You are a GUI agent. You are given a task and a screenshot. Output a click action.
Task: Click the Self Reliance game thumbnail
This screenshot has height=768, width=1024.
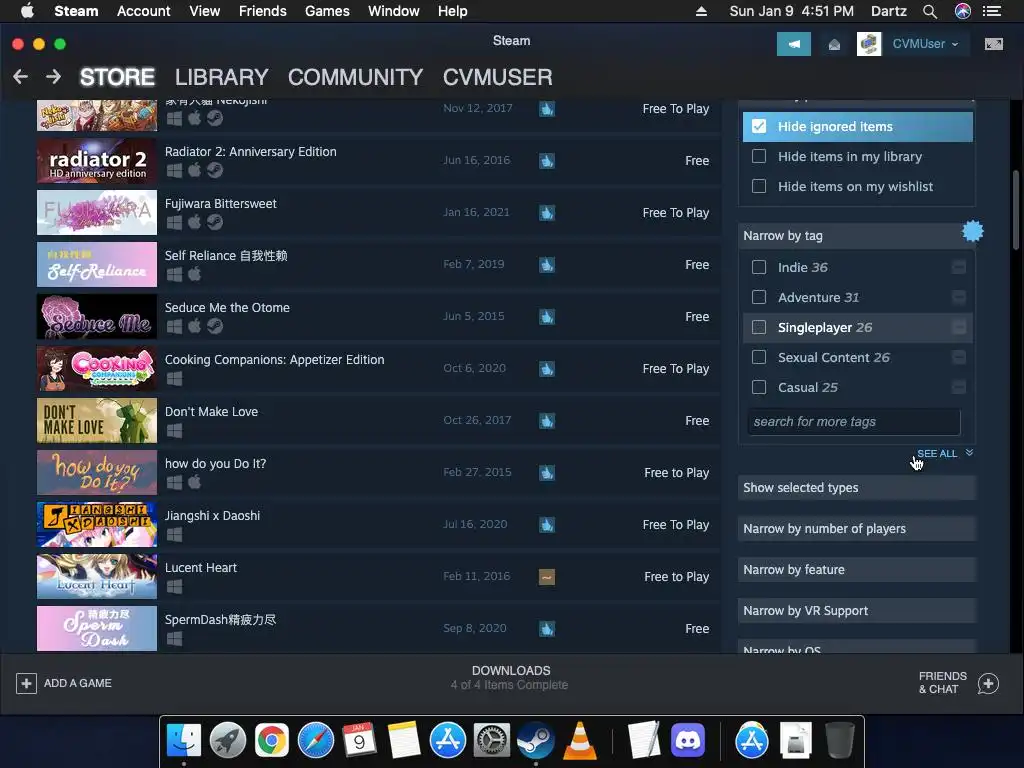pyautogui.click(x=97, y=264)
